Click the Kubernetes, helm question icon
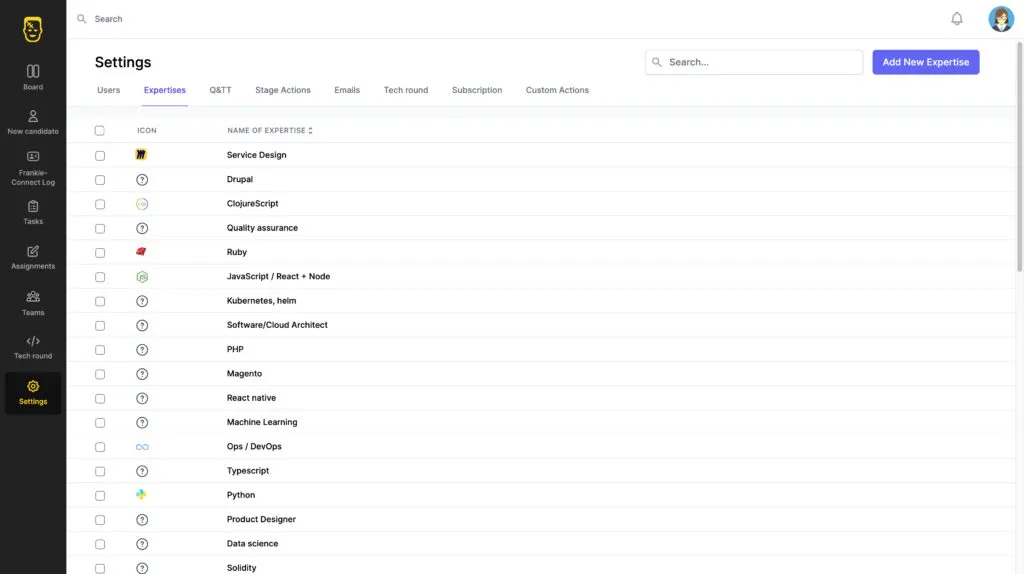This screenshot has width=1024, height=574. (x=142, y=301)
